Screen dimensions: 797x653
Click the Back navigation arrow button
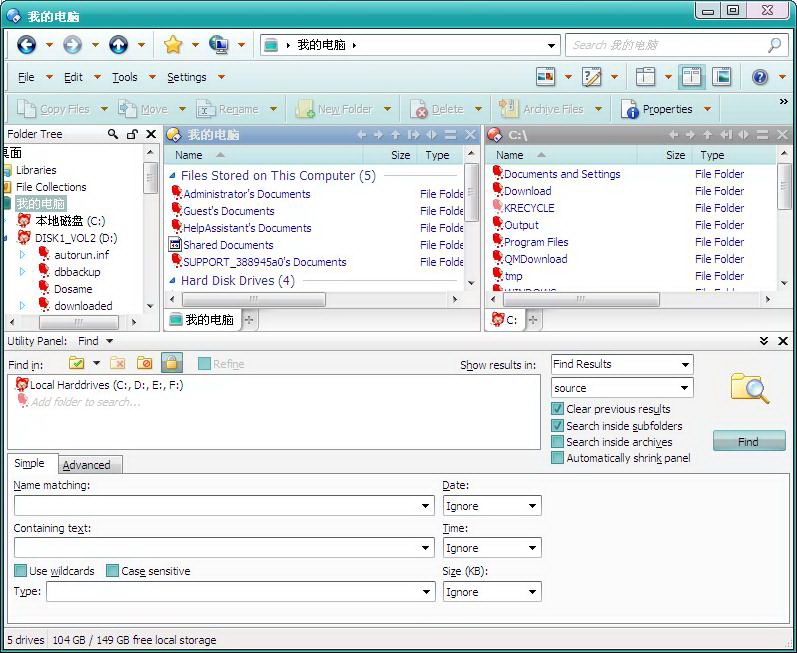pos(26,45)
